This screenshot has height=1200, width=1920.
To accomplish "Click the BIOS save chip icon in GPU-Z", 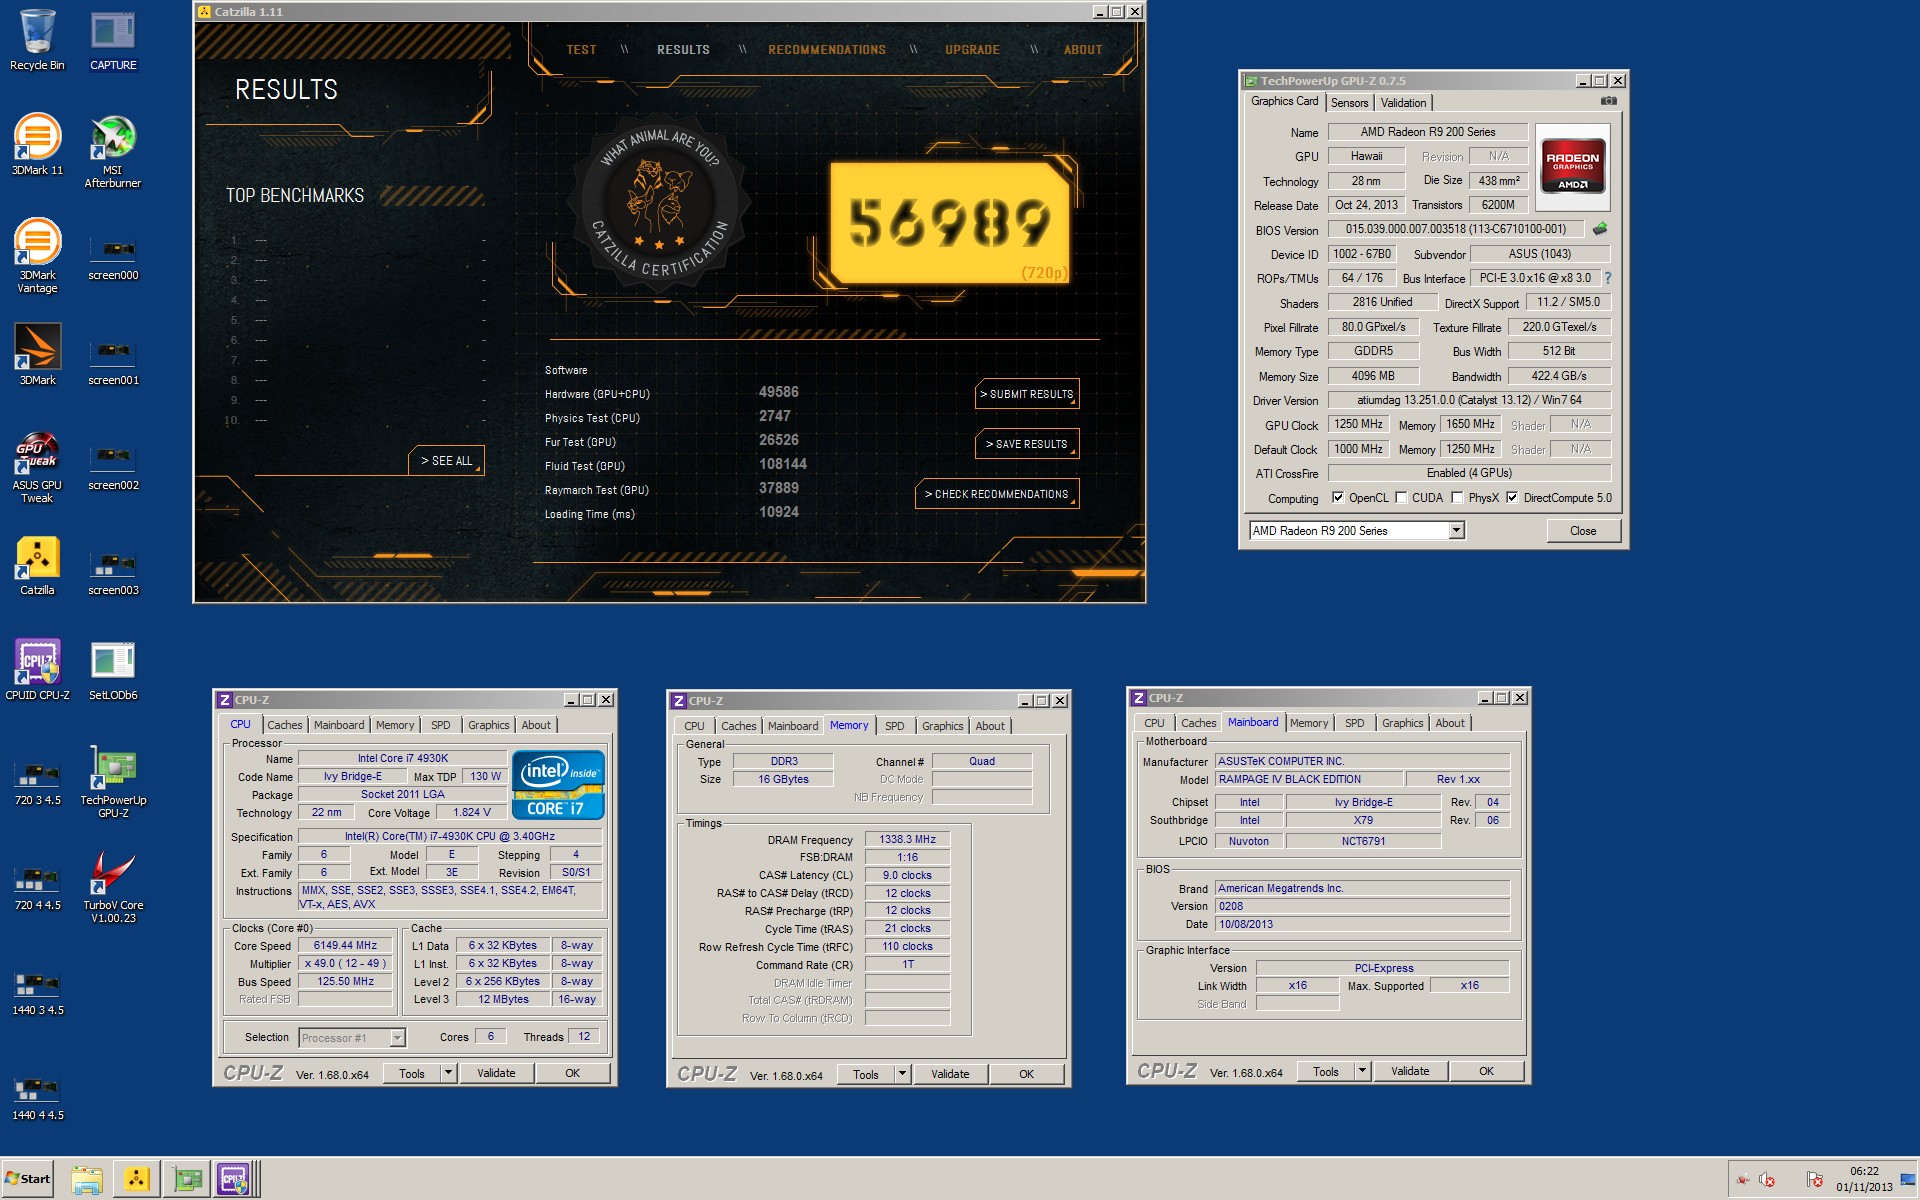I will (1600, 229).
